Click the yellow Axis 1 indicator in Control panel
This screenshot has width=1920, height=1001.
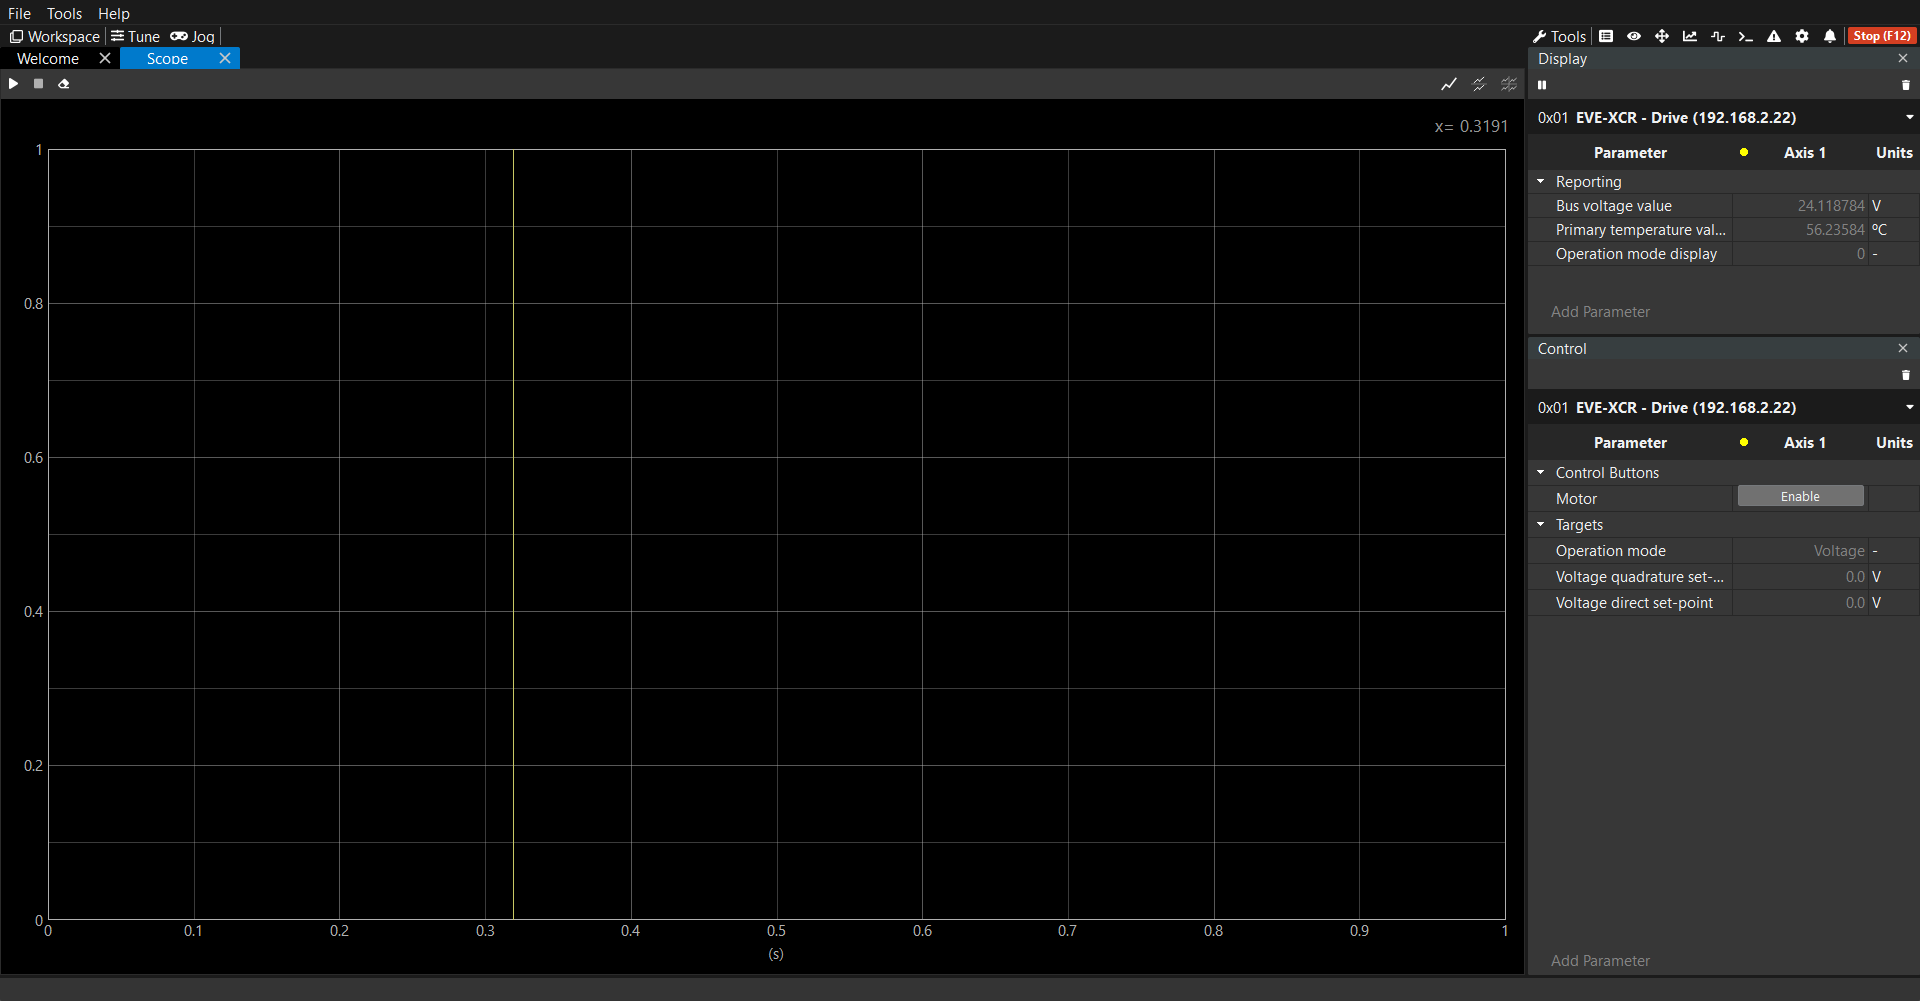pos(1744,443)
